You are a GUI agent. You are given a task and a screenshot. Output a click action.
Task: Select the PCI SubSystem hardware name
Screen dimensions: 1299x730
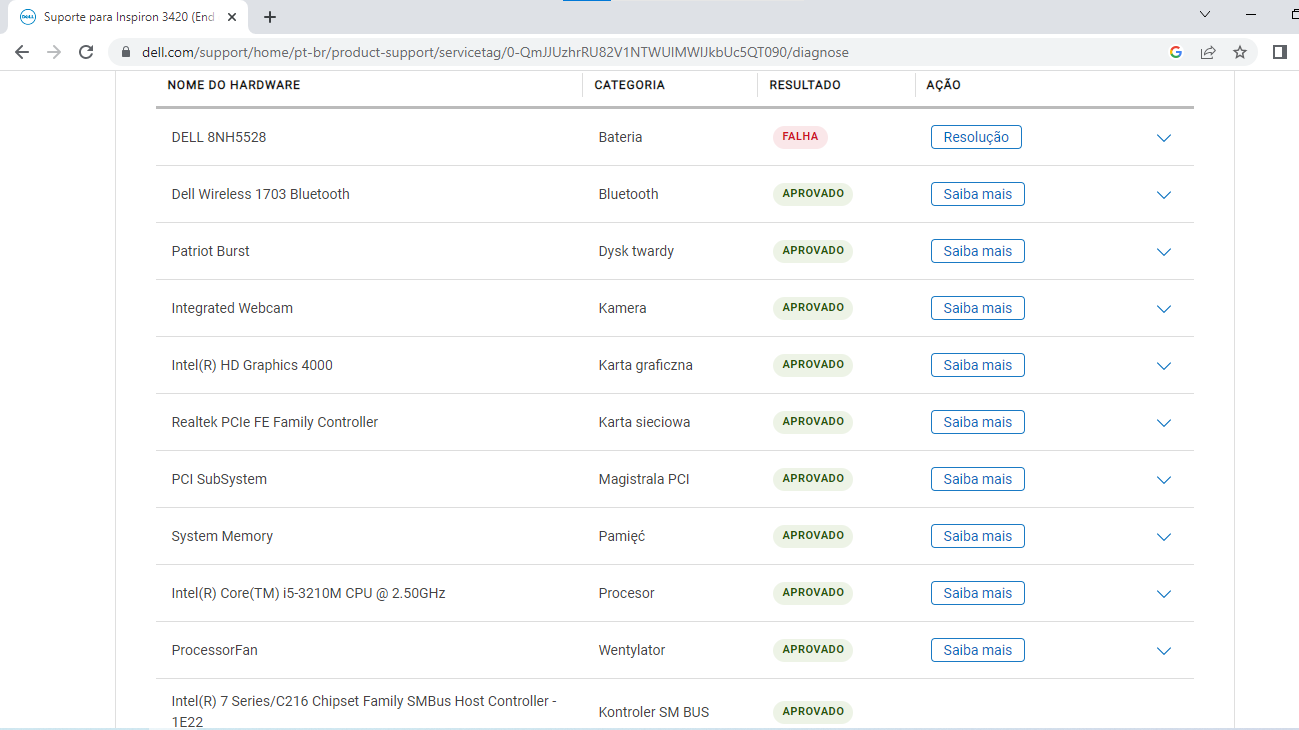(219, 479)
